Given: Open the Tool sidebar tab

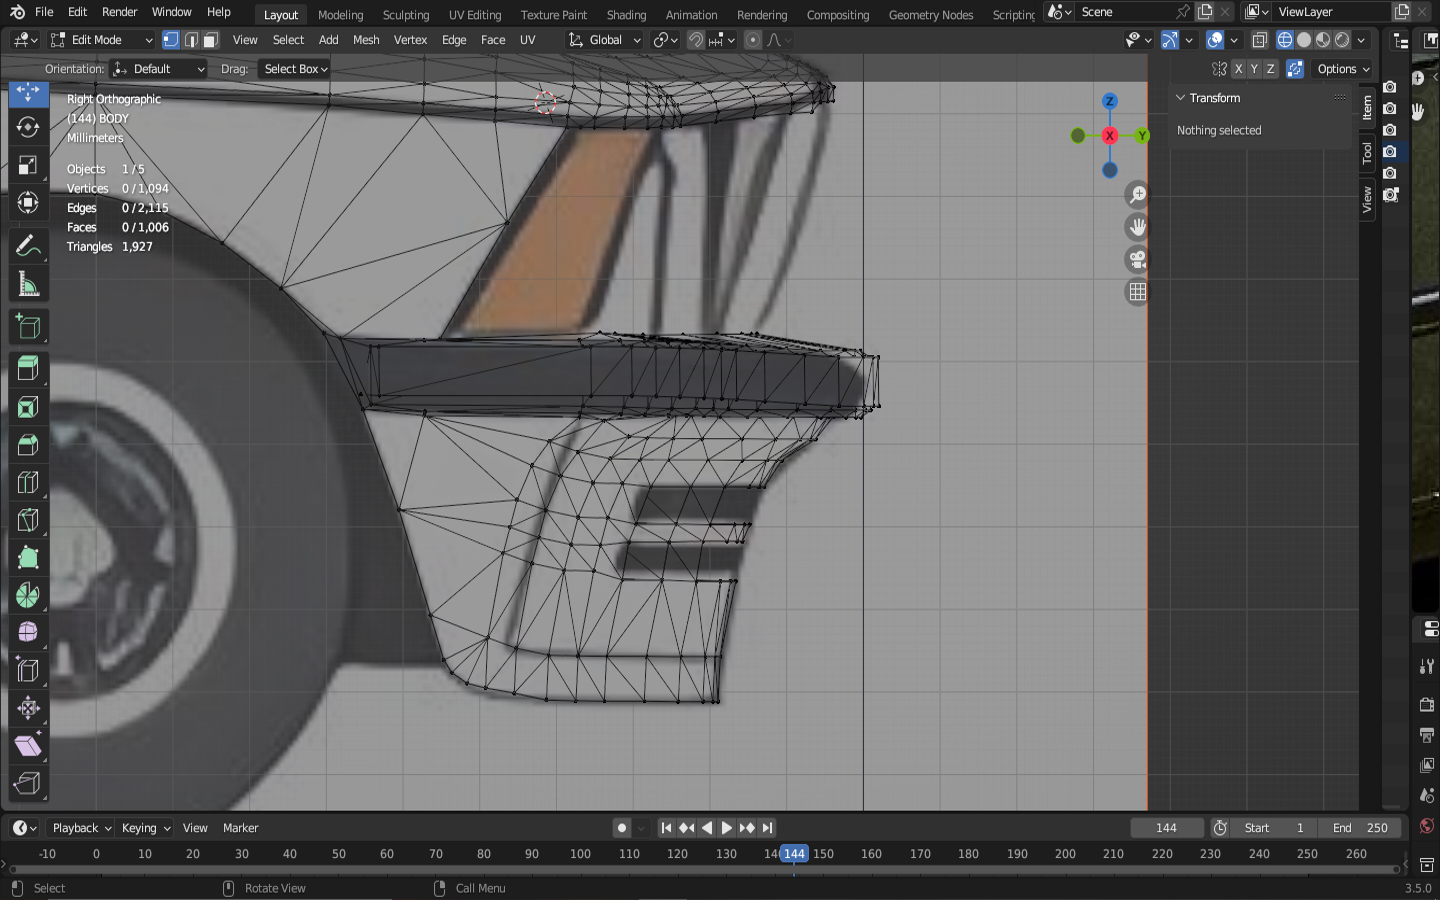Looking at the screenshot, I should tap(1367, 153).
